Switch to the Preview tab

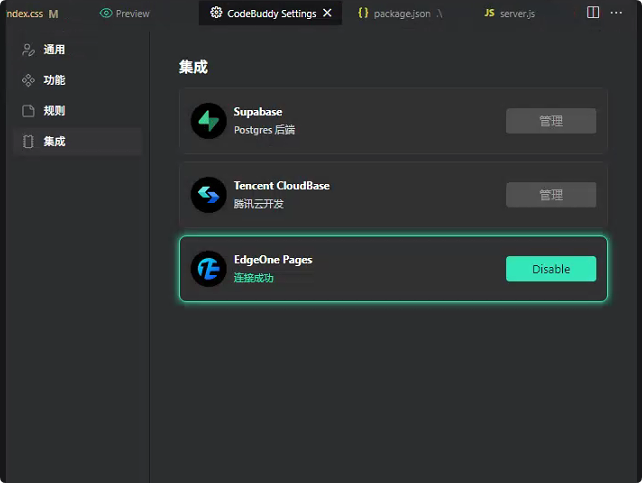[x=124, y=14]
